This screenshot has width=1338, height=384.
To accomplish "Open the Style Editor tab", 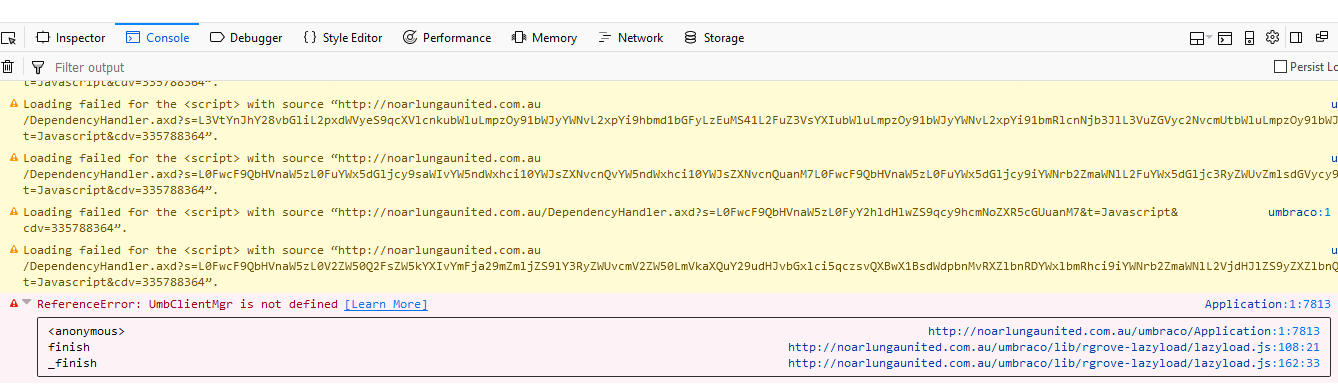I will pos(342,38).
